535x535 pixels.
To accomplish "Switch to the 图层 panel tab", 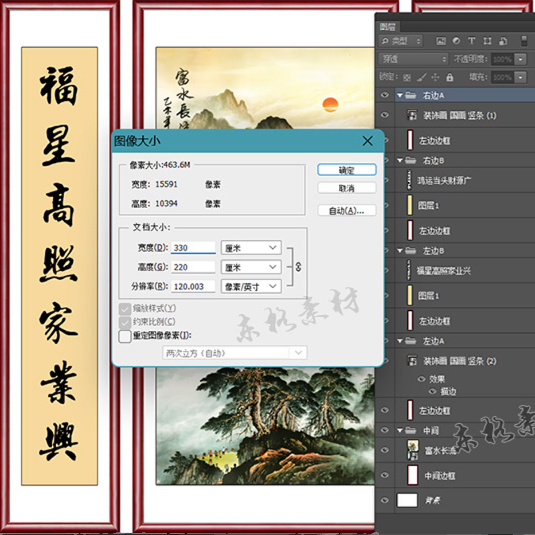I will (x=388, y=27).
